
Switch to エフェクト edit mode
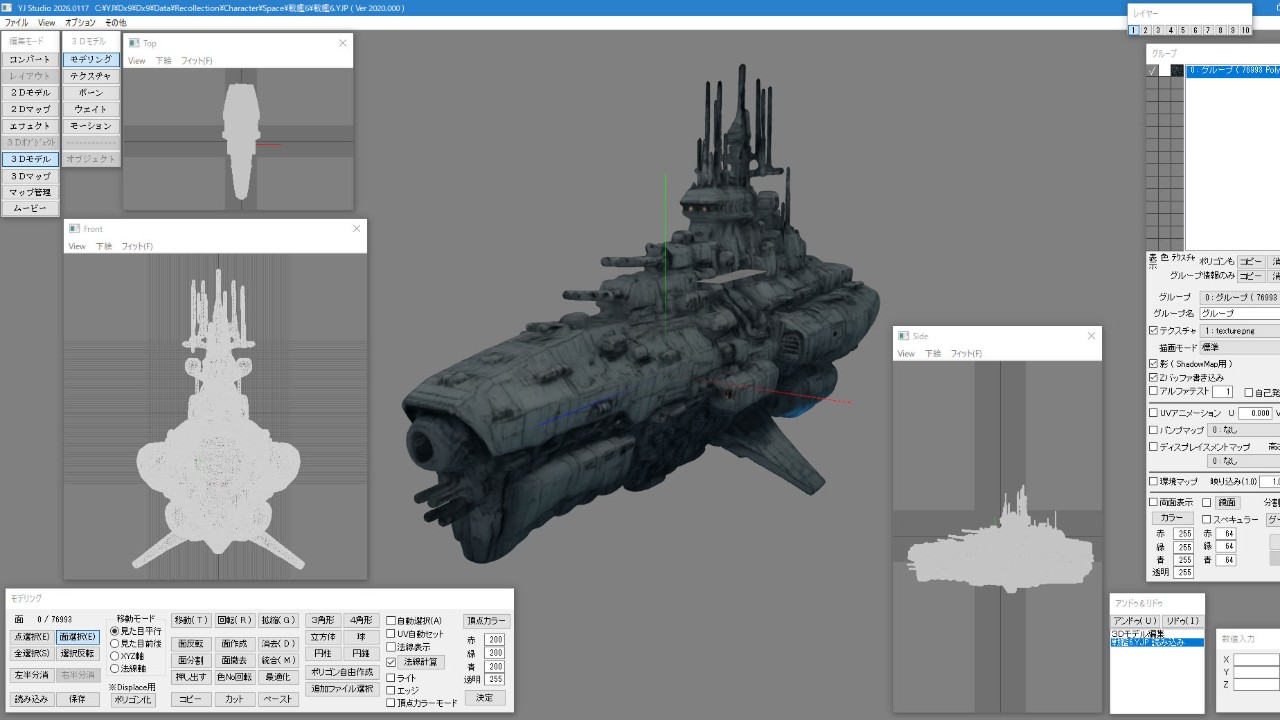[30, 126]
